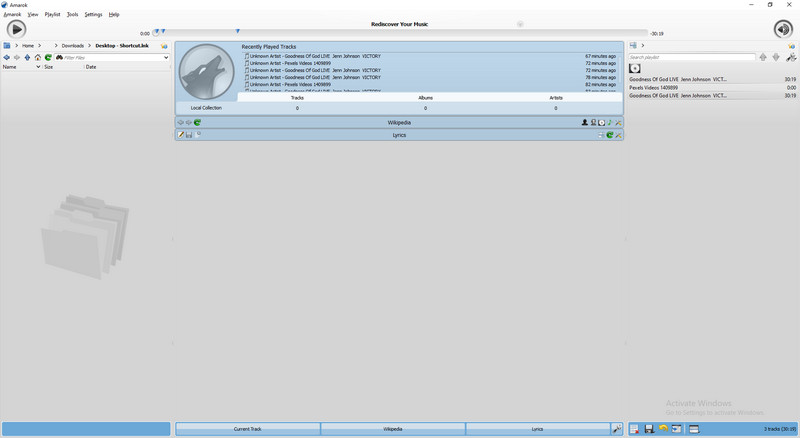
Task: Open Lyrics applet settings
Action: tap(618, 135)
